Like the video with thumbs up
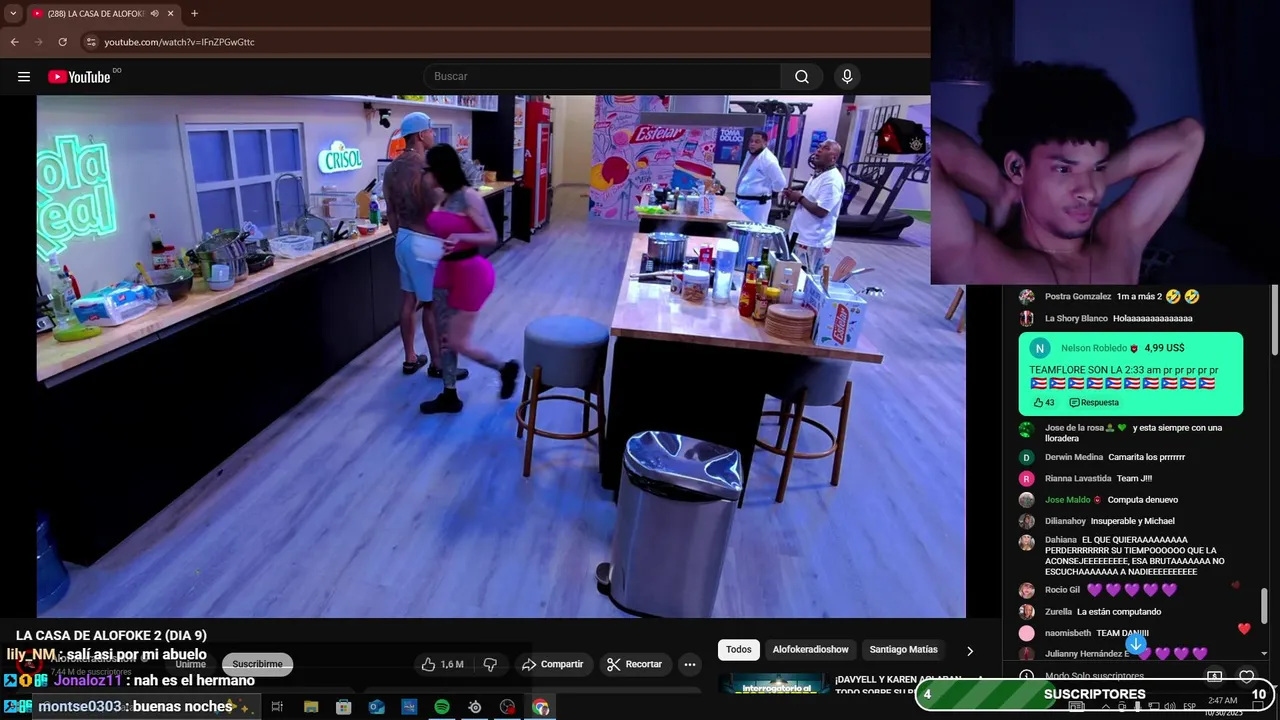 [443, 664]
